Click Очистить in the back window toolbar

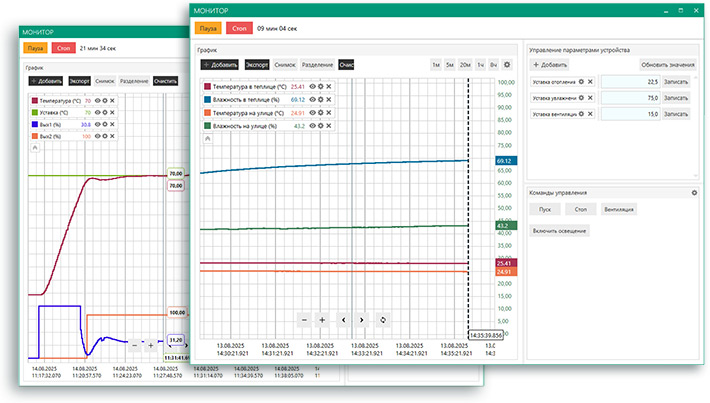165,81
